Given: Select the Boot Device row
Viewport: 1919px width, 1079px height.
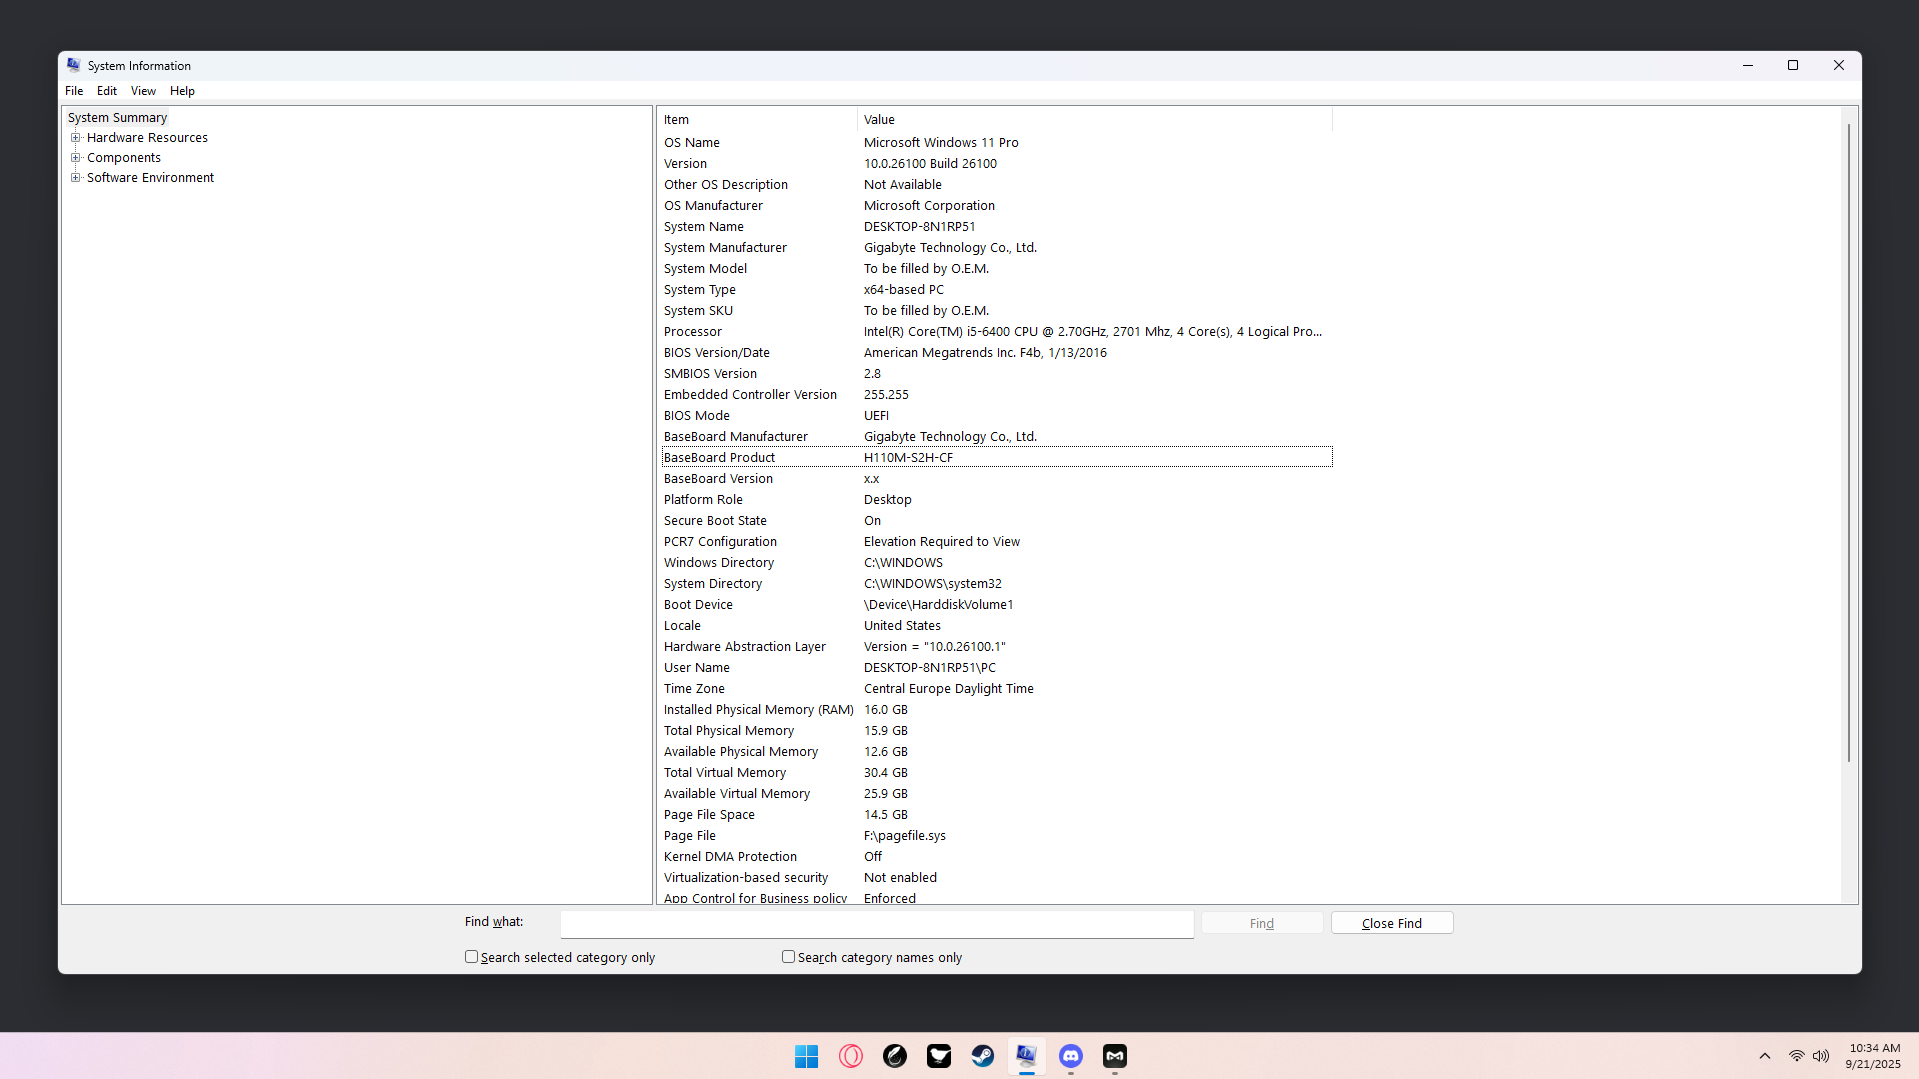Looking at the screenshot, I should point(997,605).
